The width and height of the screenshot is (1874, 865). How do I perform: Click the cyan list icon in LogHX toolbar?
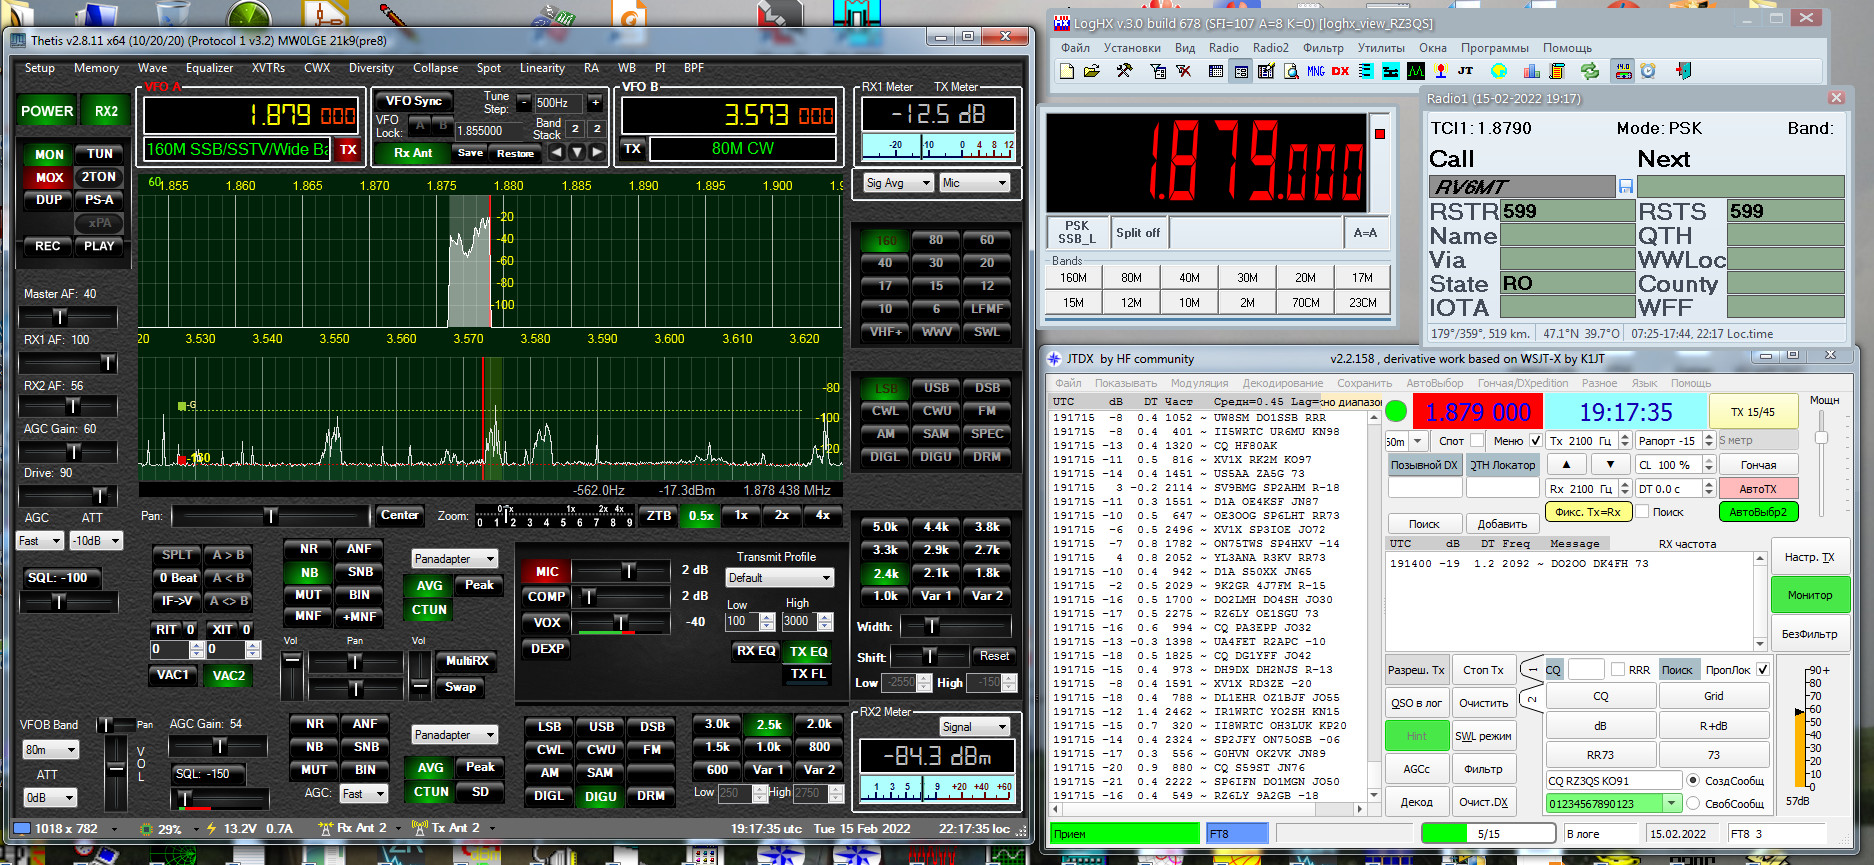click(1366, 71)
